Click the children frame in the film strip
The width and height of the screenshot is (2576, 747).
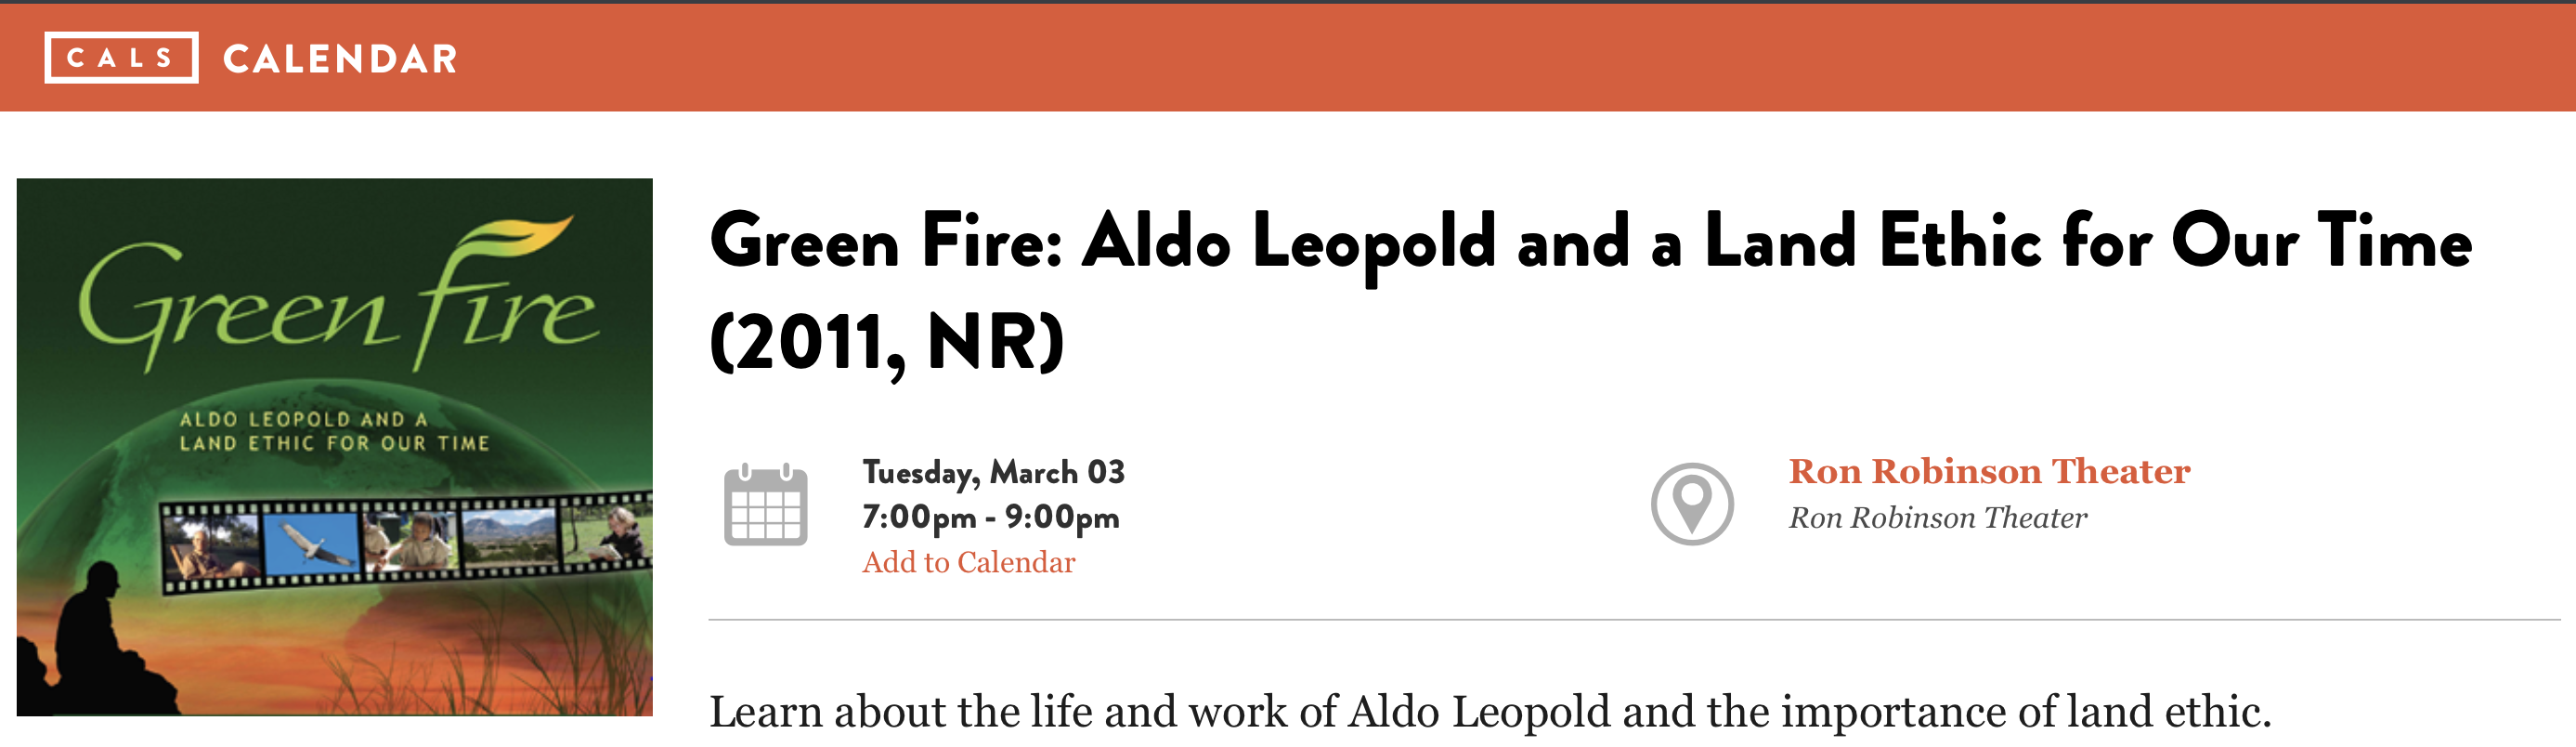click(x=412, y=542)
